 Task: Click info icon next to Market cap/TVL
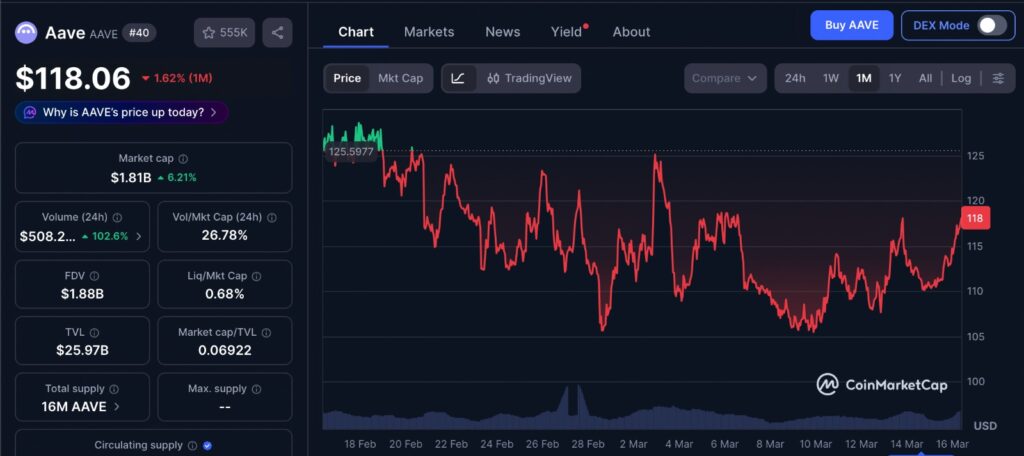coord(266,333)
